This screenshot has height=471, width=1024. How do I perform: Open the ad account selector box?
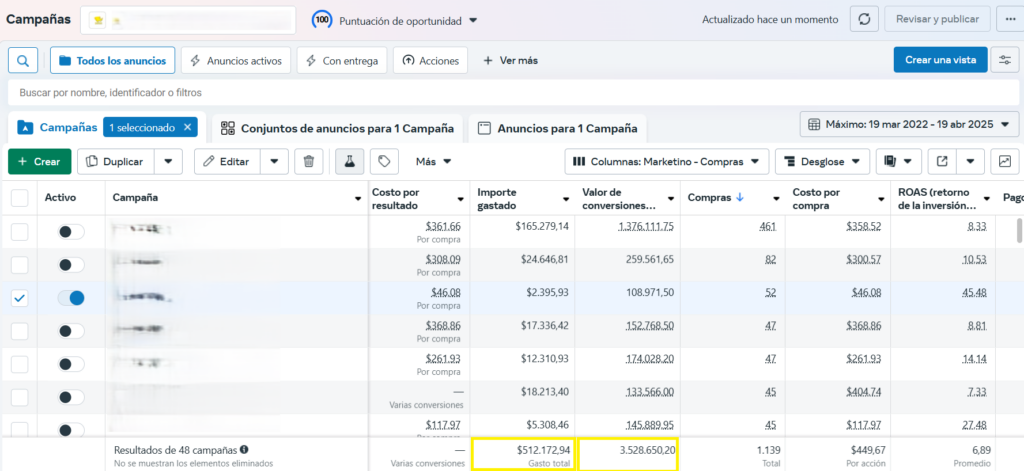pyautogui.click(x=188, y=20)
